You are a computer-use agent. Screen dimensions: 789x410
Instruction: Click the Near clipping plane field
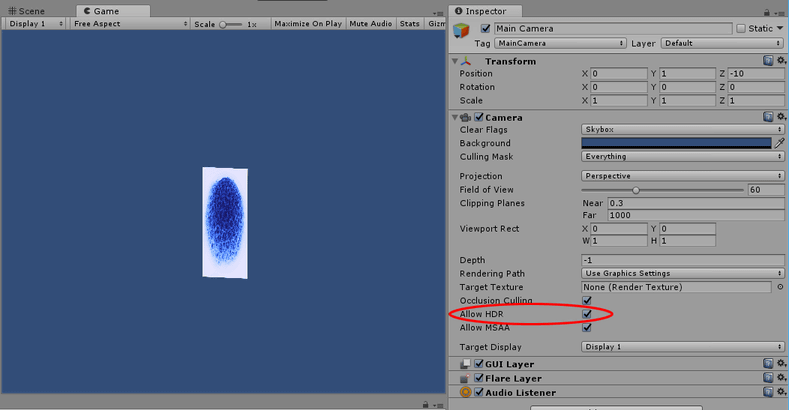pyautogui.click(x=696, y=203)
